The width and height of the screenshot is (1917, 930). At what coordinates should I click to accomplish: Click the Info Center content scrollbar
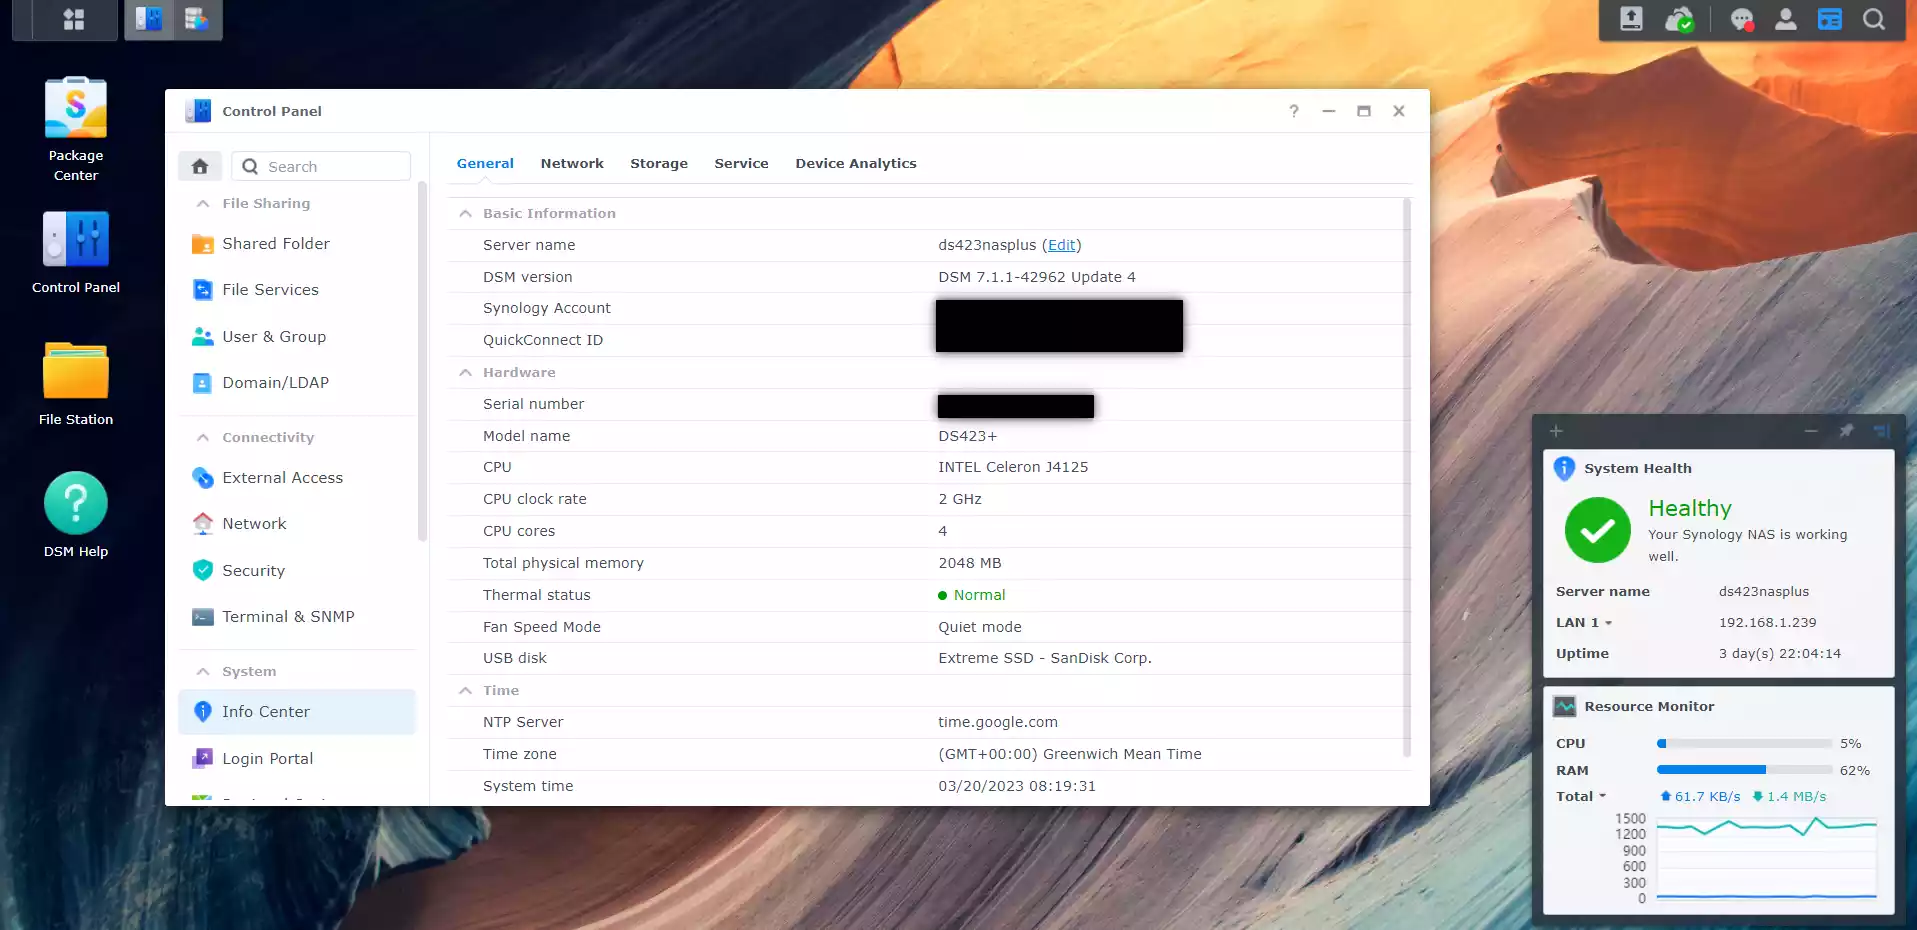1407,477
